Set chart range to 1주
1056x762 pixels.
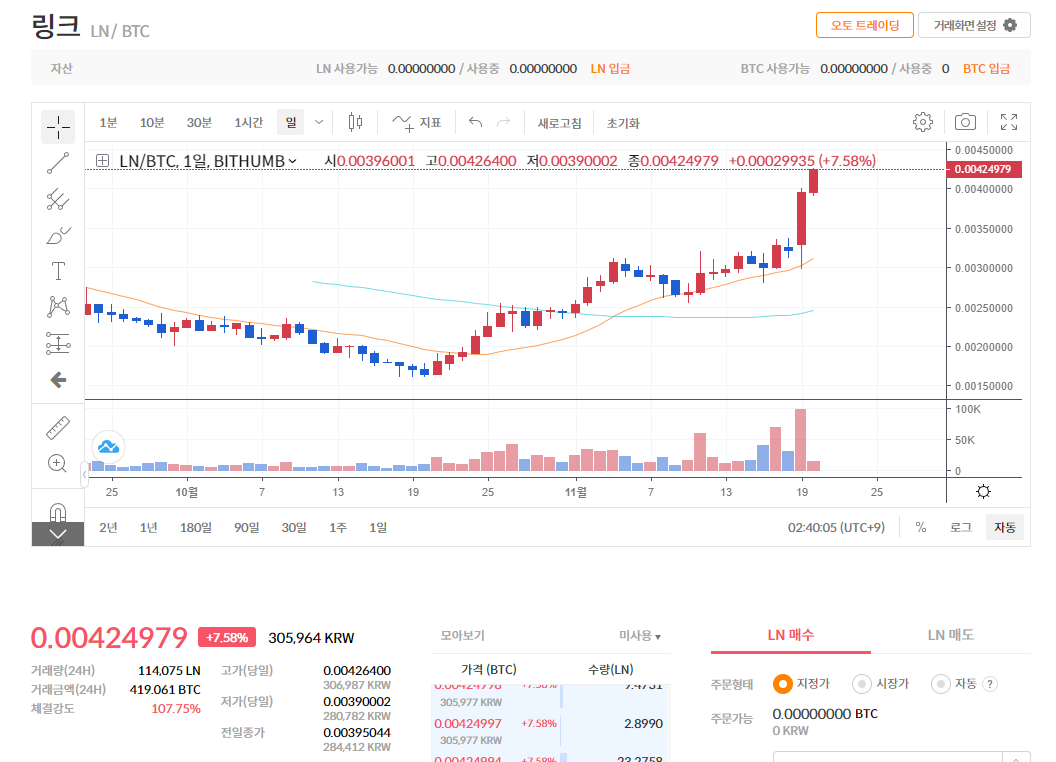(338, 528)
